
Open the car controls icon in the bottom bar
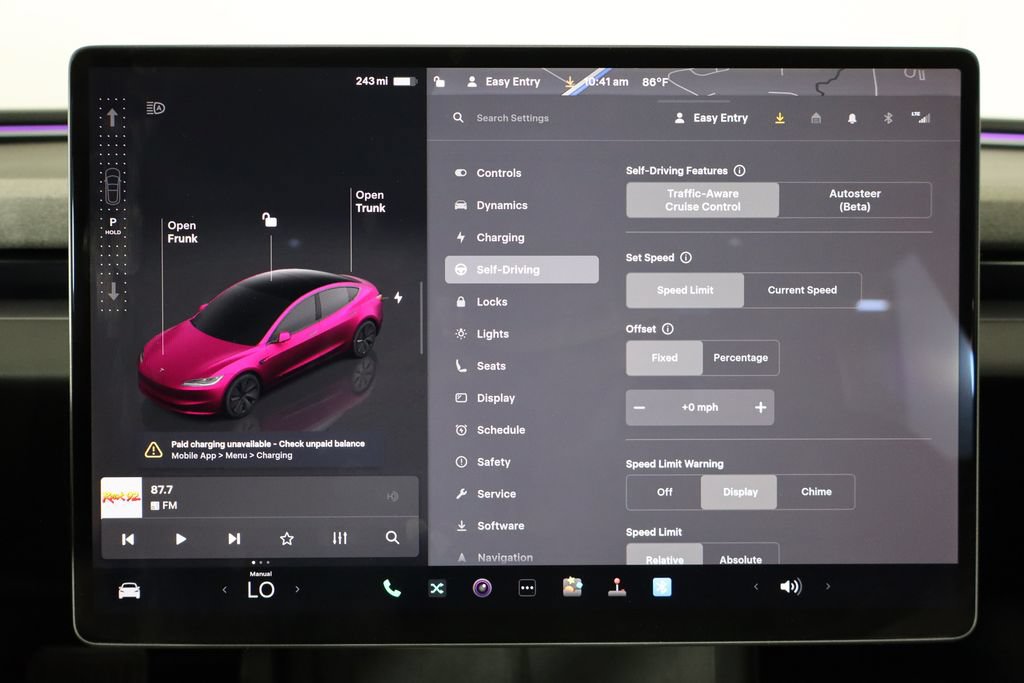coord(129,590)
